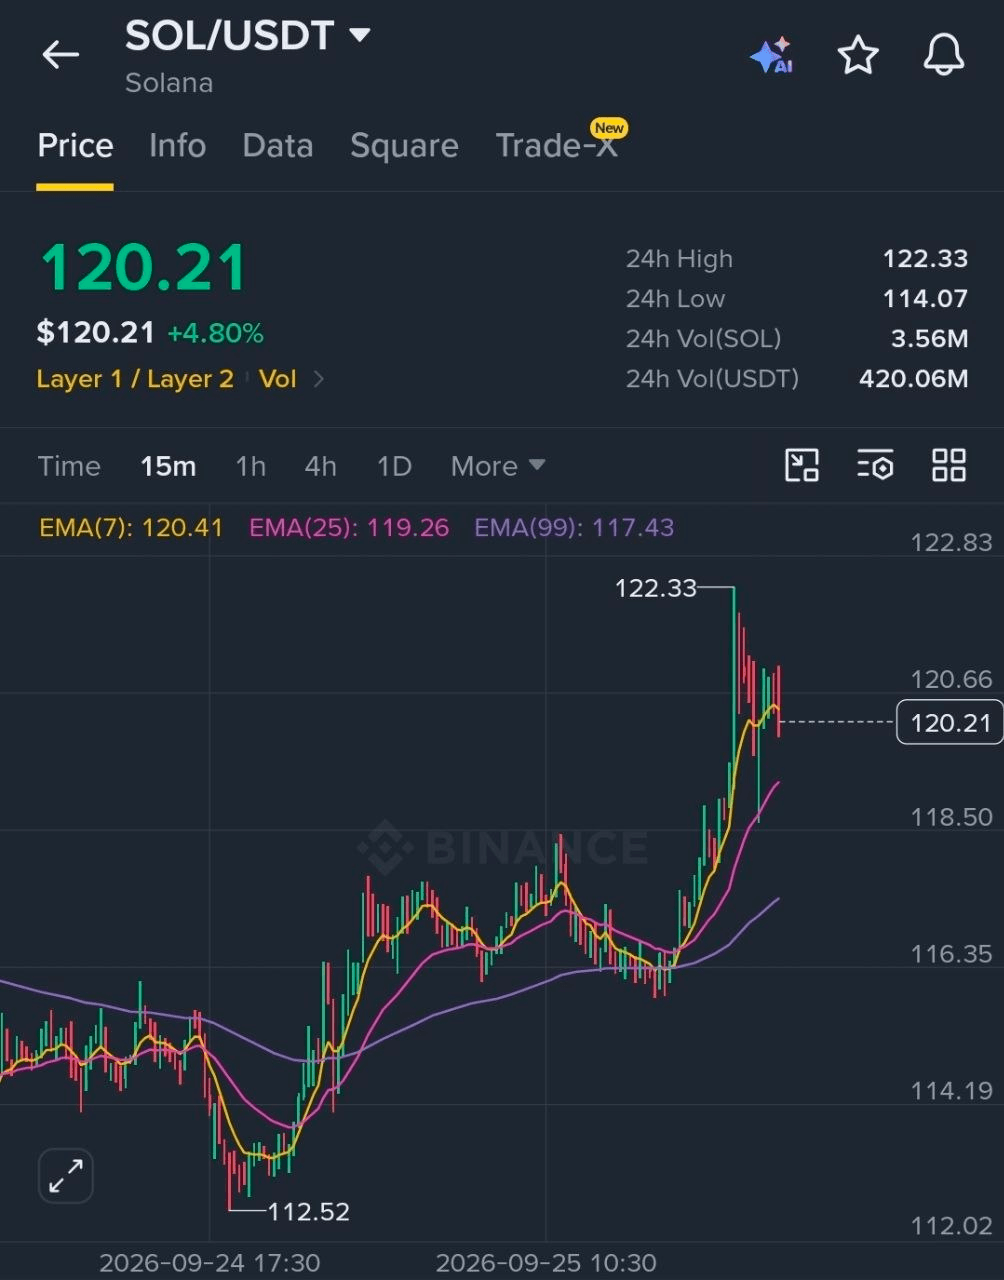Open the AI assistant sparkle icon
Screen dimensions: 1004x1280
pyautogui.click(x=772, y=56)
